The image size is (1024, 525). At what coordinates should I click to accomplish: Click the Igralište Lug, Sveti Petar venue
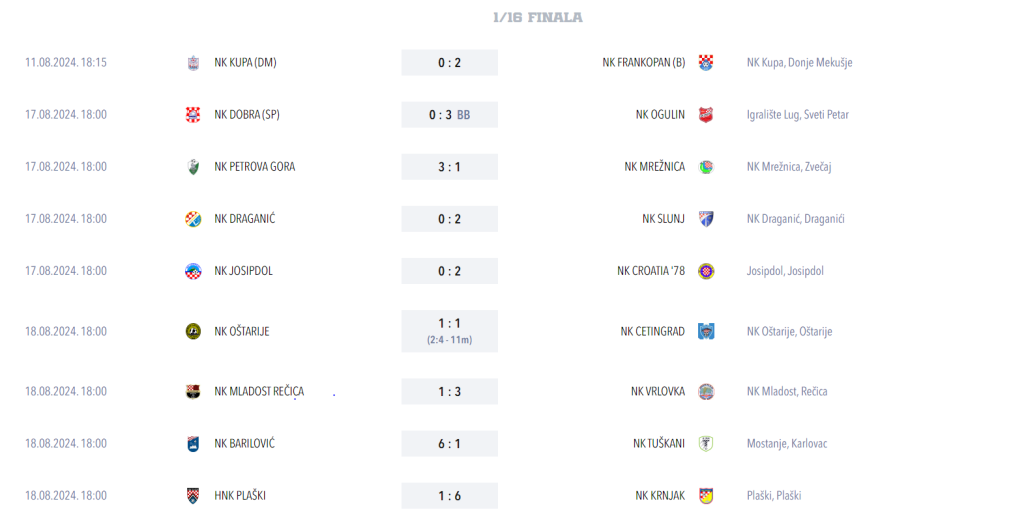coord(797,115)
